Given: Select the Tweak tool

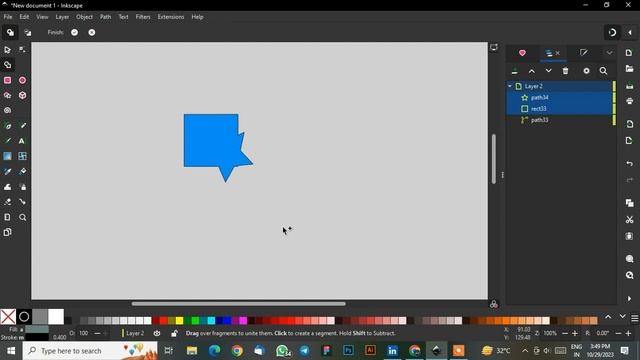Looking at the screenshot, I should [x=7, y=187].
